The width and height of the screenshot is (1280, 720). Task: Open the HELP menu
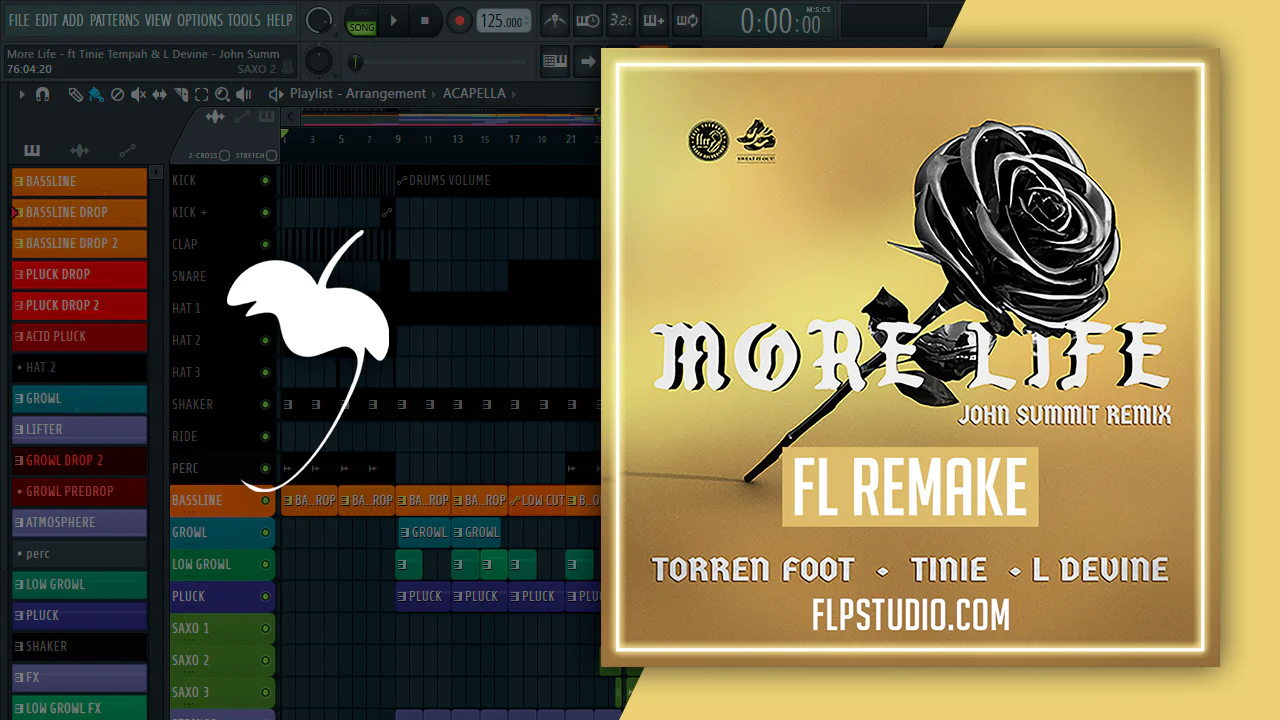(x=280, y=20)
